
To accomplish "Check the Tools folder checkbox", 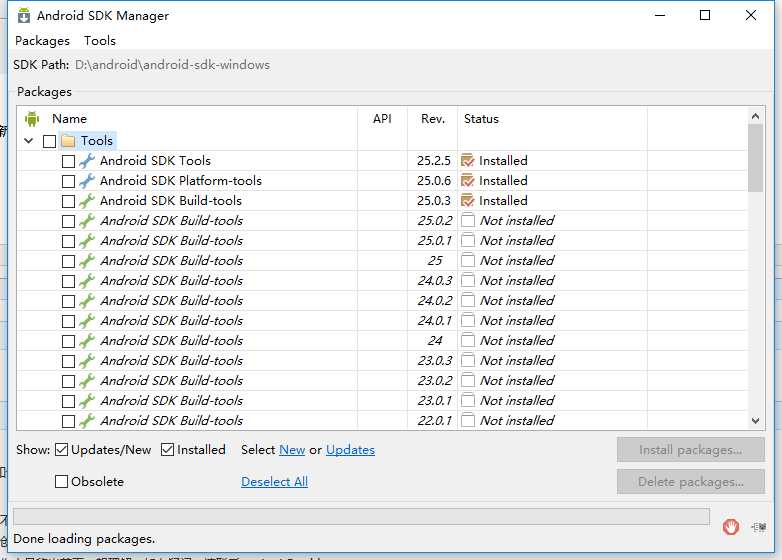I will pos(49,142).
